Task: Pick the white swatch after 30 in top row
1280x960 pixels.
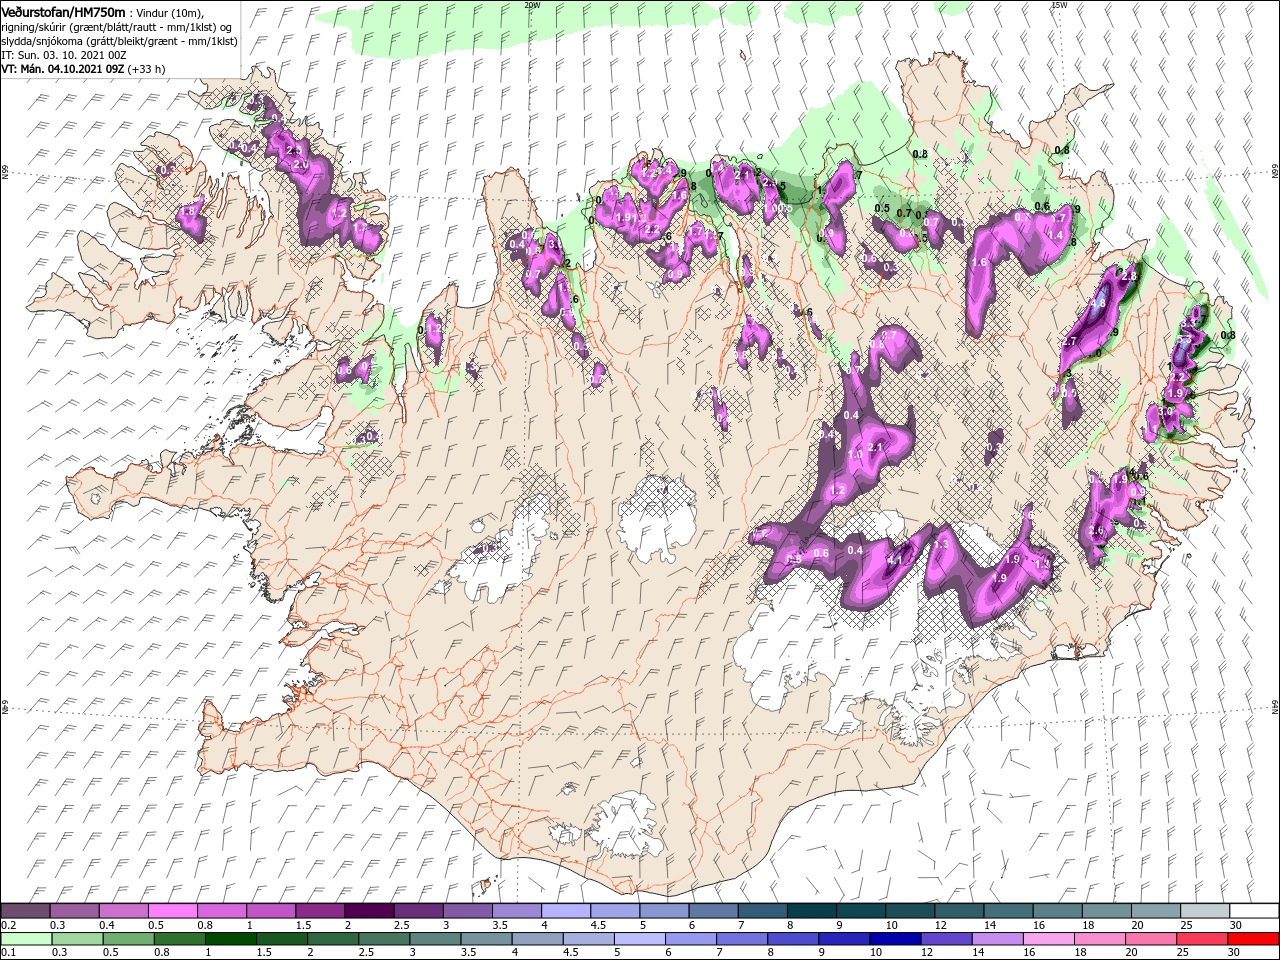Action: coord(1252,911)
